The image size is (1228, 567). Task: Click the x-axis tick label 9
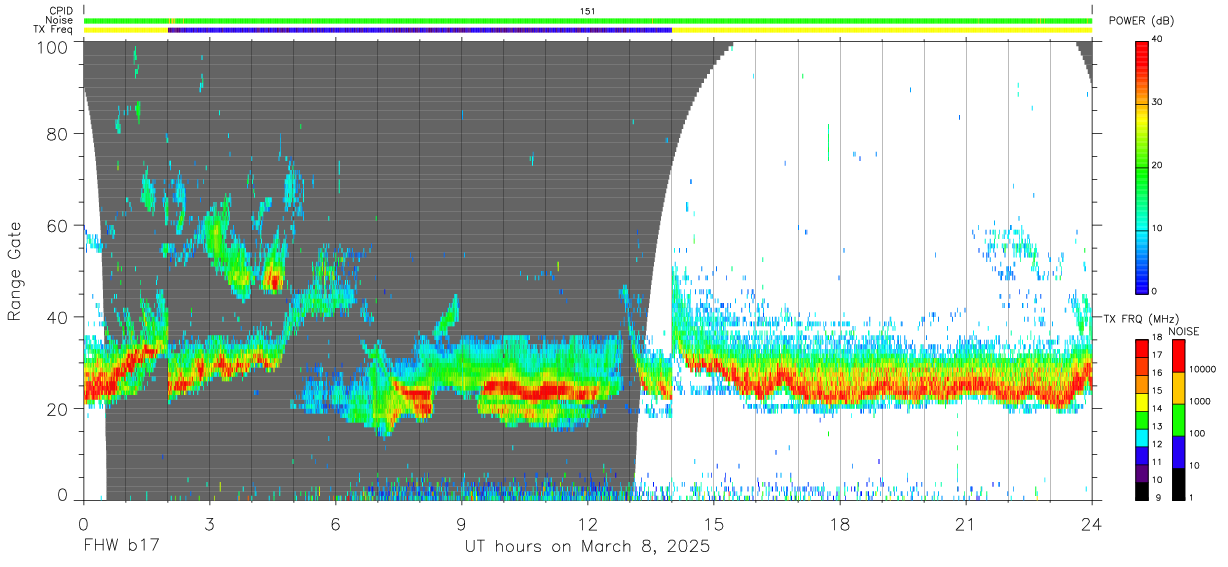pyautogui.click(x=461, y=525)
